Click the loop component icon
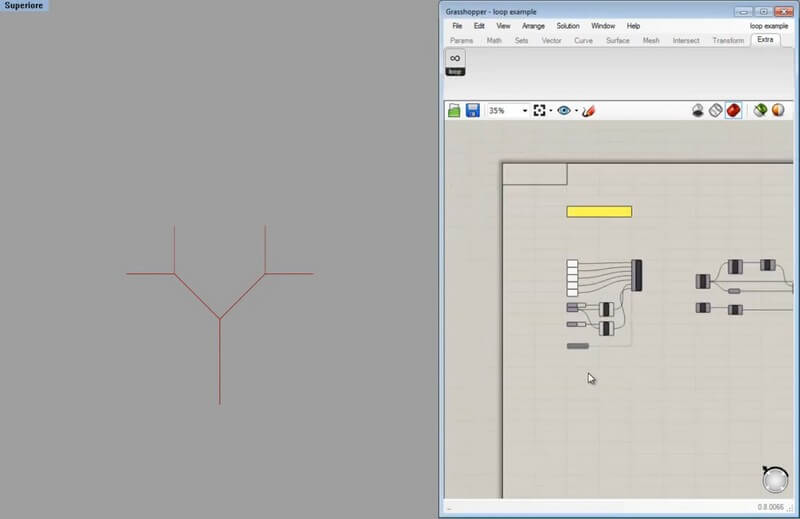The image size is (800, 519). coord(455,60)
